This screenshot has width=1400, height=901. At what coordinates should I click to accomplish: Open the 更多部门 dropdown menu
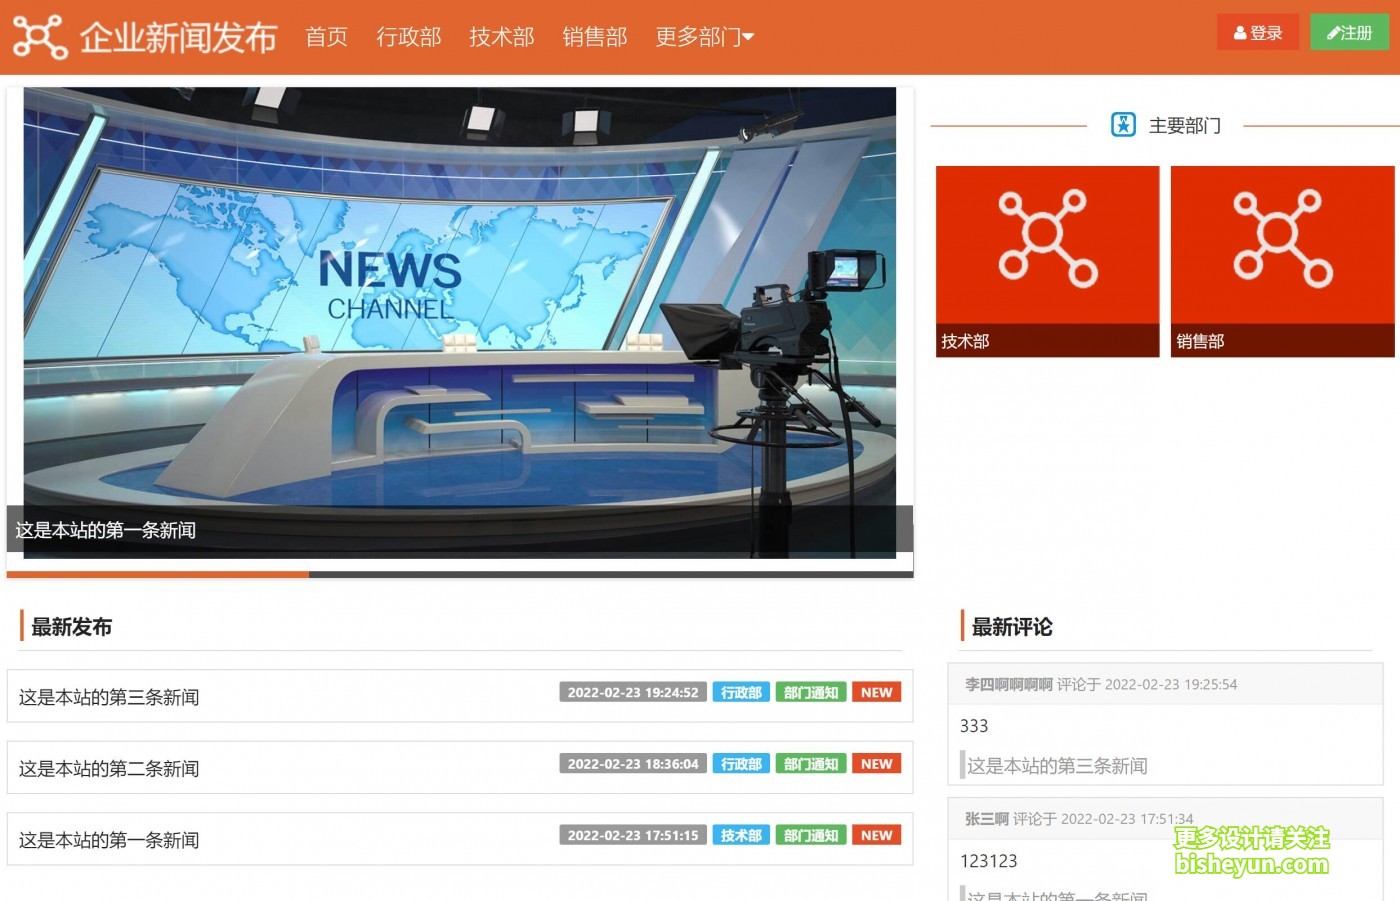(703, 37)
